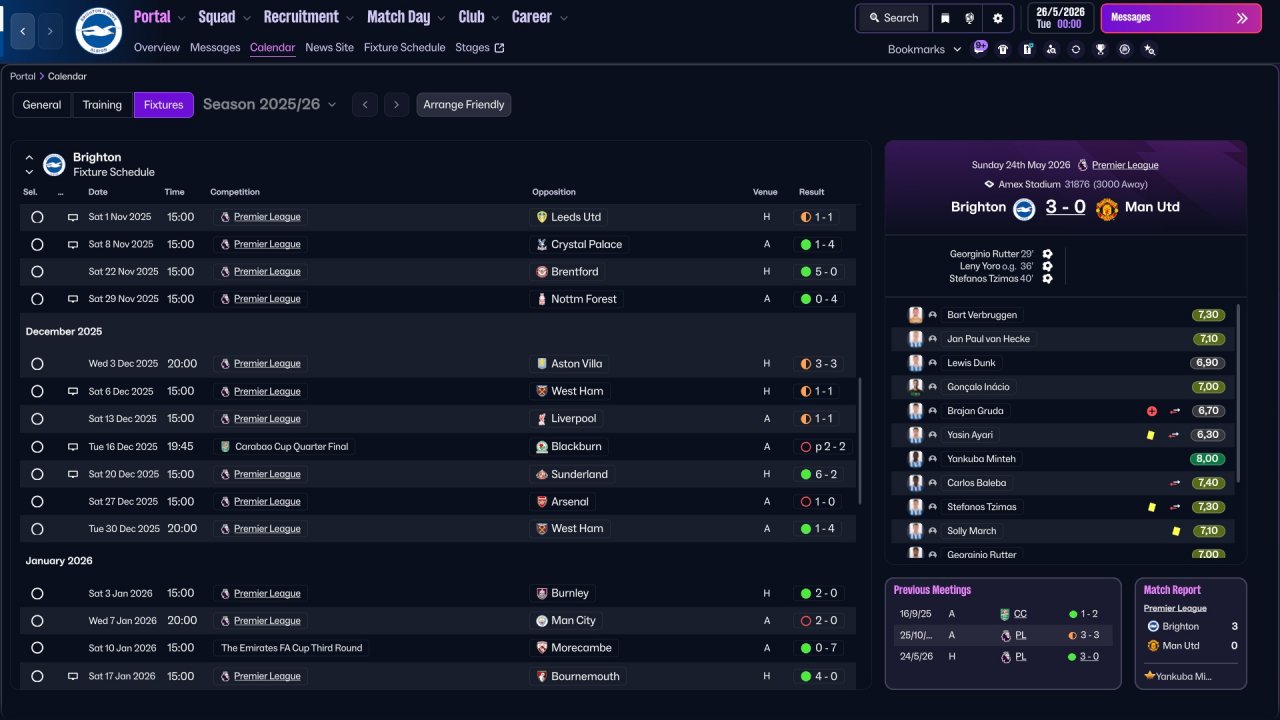
Task: Go to the previous season arrow
Action: (365, 105)
